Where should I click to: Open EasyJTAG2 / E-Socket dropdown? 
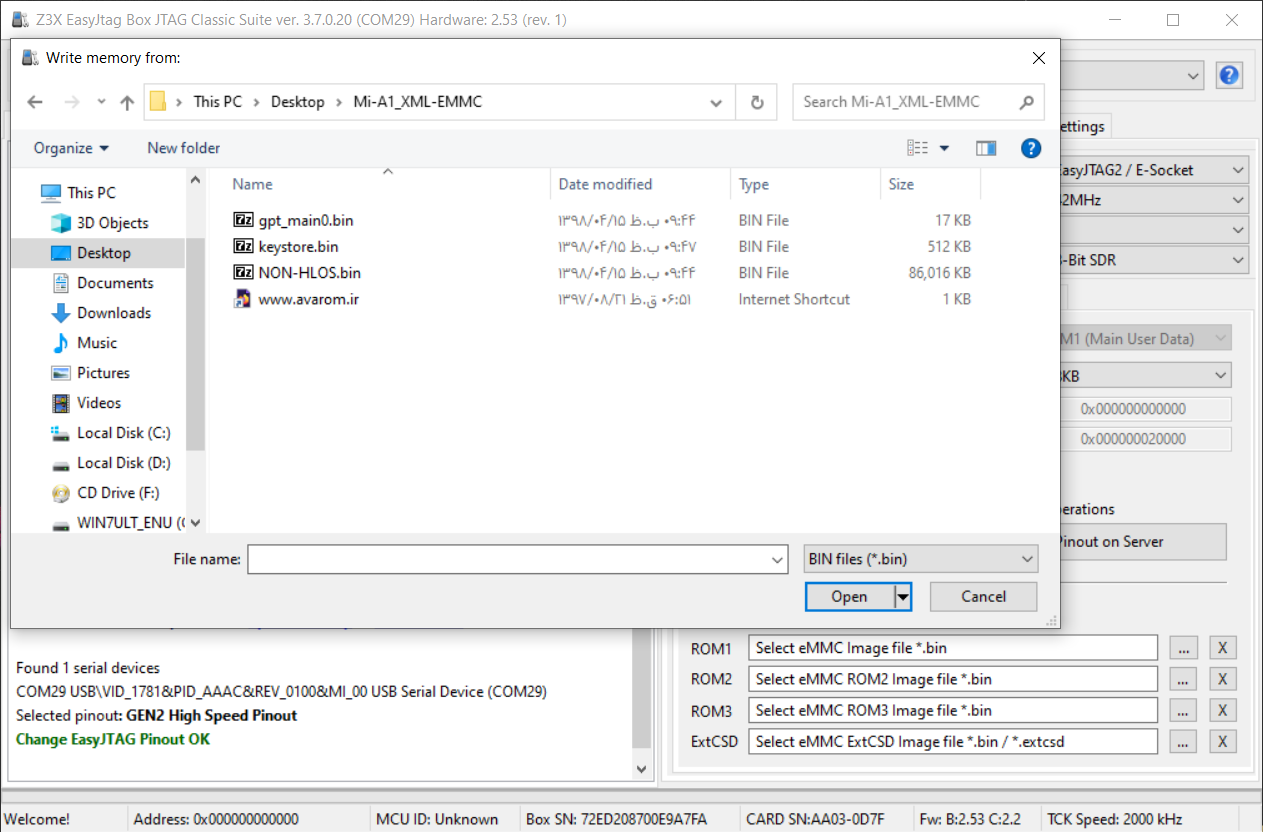[1155, 170]
